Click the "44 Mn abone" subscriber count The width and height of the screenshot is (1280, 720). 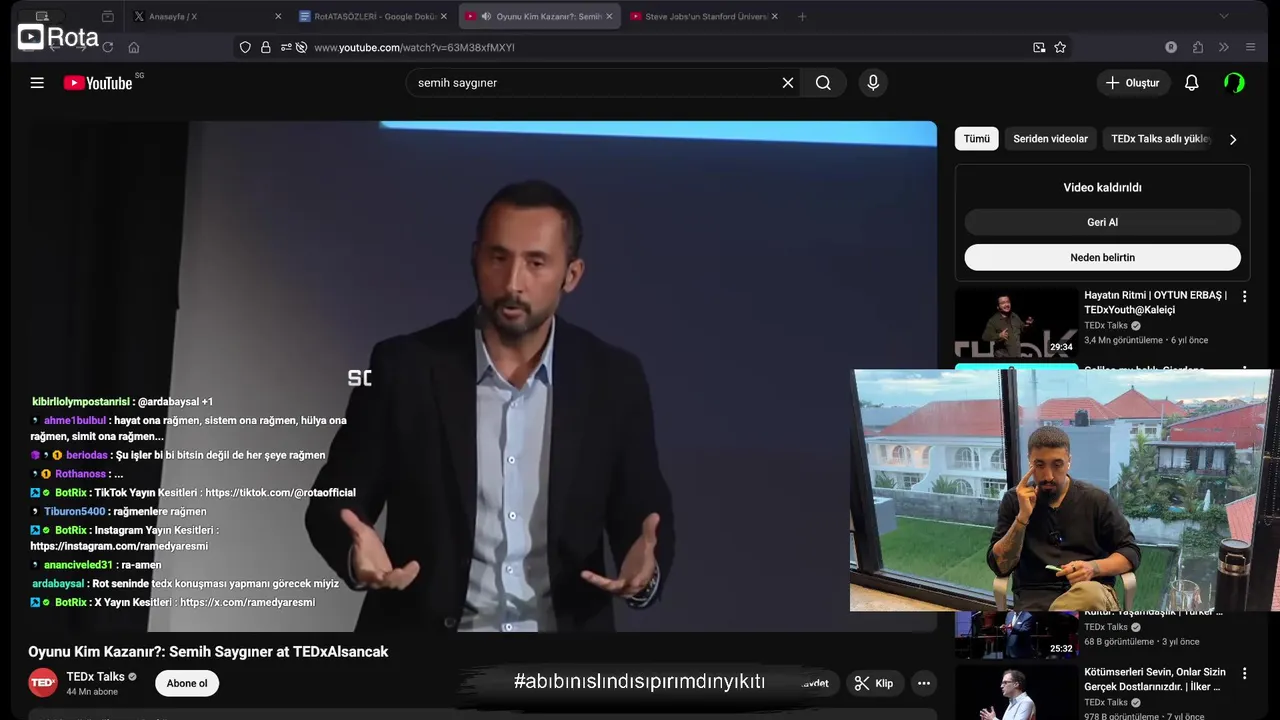click(92, 692)
